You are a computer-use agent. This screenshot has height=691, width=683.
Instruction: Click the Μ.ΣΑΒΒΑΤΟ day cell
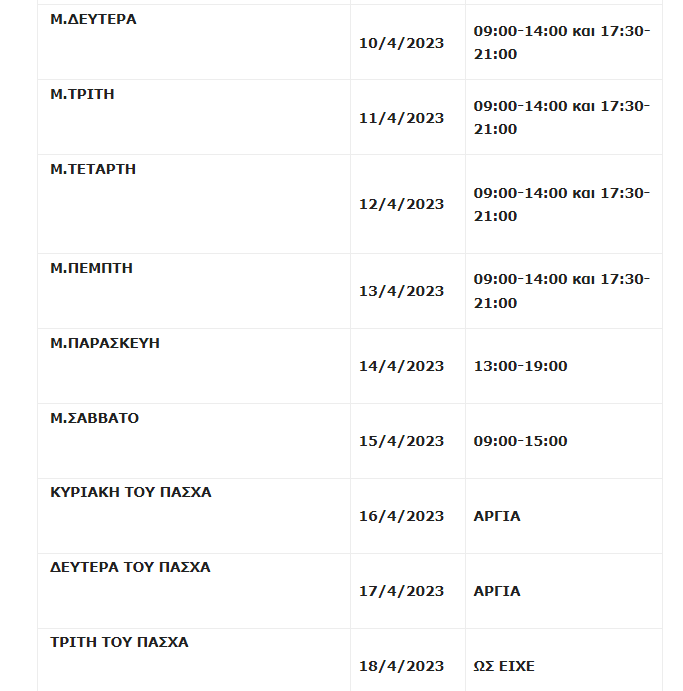click(95, 418)
